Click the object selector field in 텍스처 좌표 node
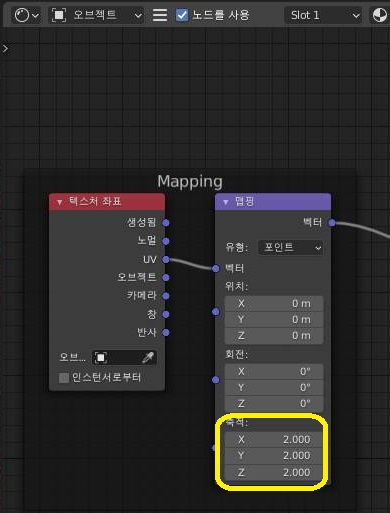Image resolution: width=390 pixels, height=513 pixels. coord(124,358)
